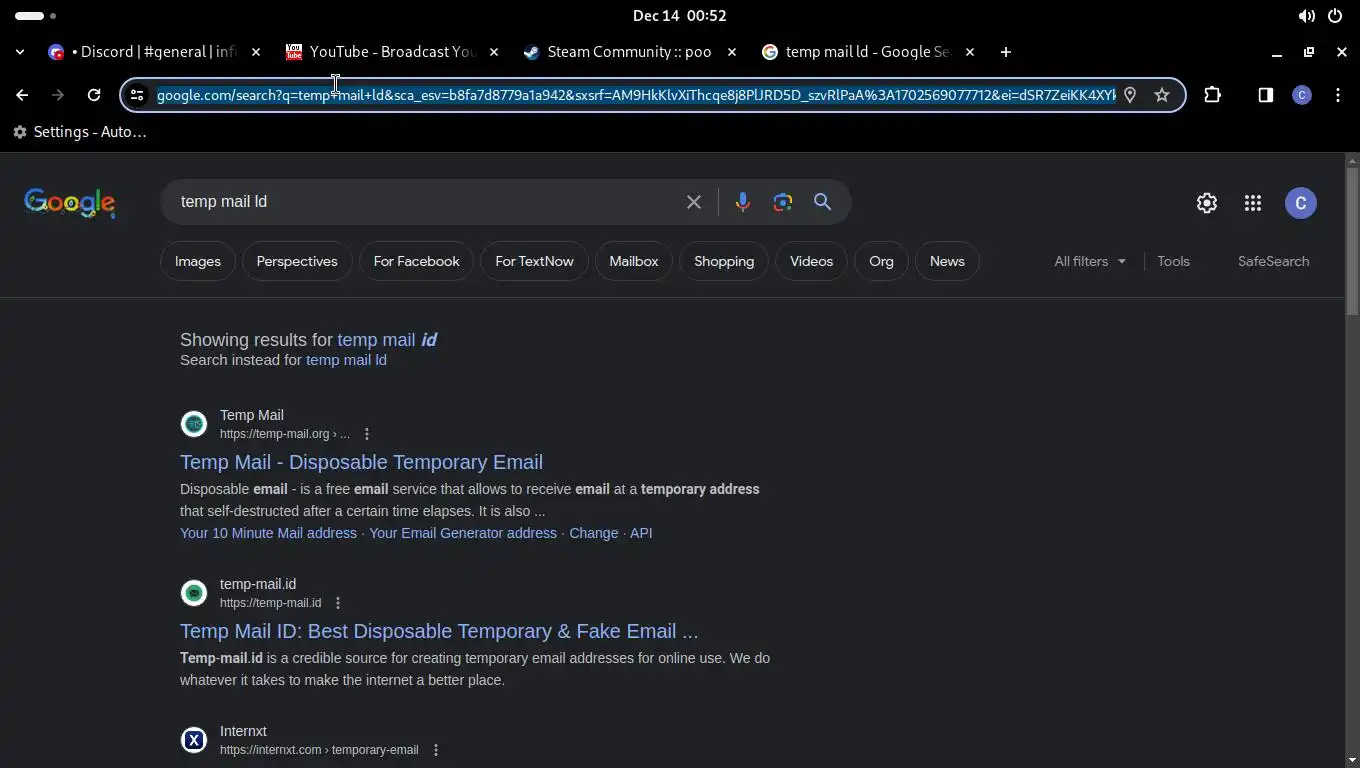This screenshot has height=768, width=1360.
Task: Open 'Temp Mail ID: Best Disposable' result
Action: [439, 631]
